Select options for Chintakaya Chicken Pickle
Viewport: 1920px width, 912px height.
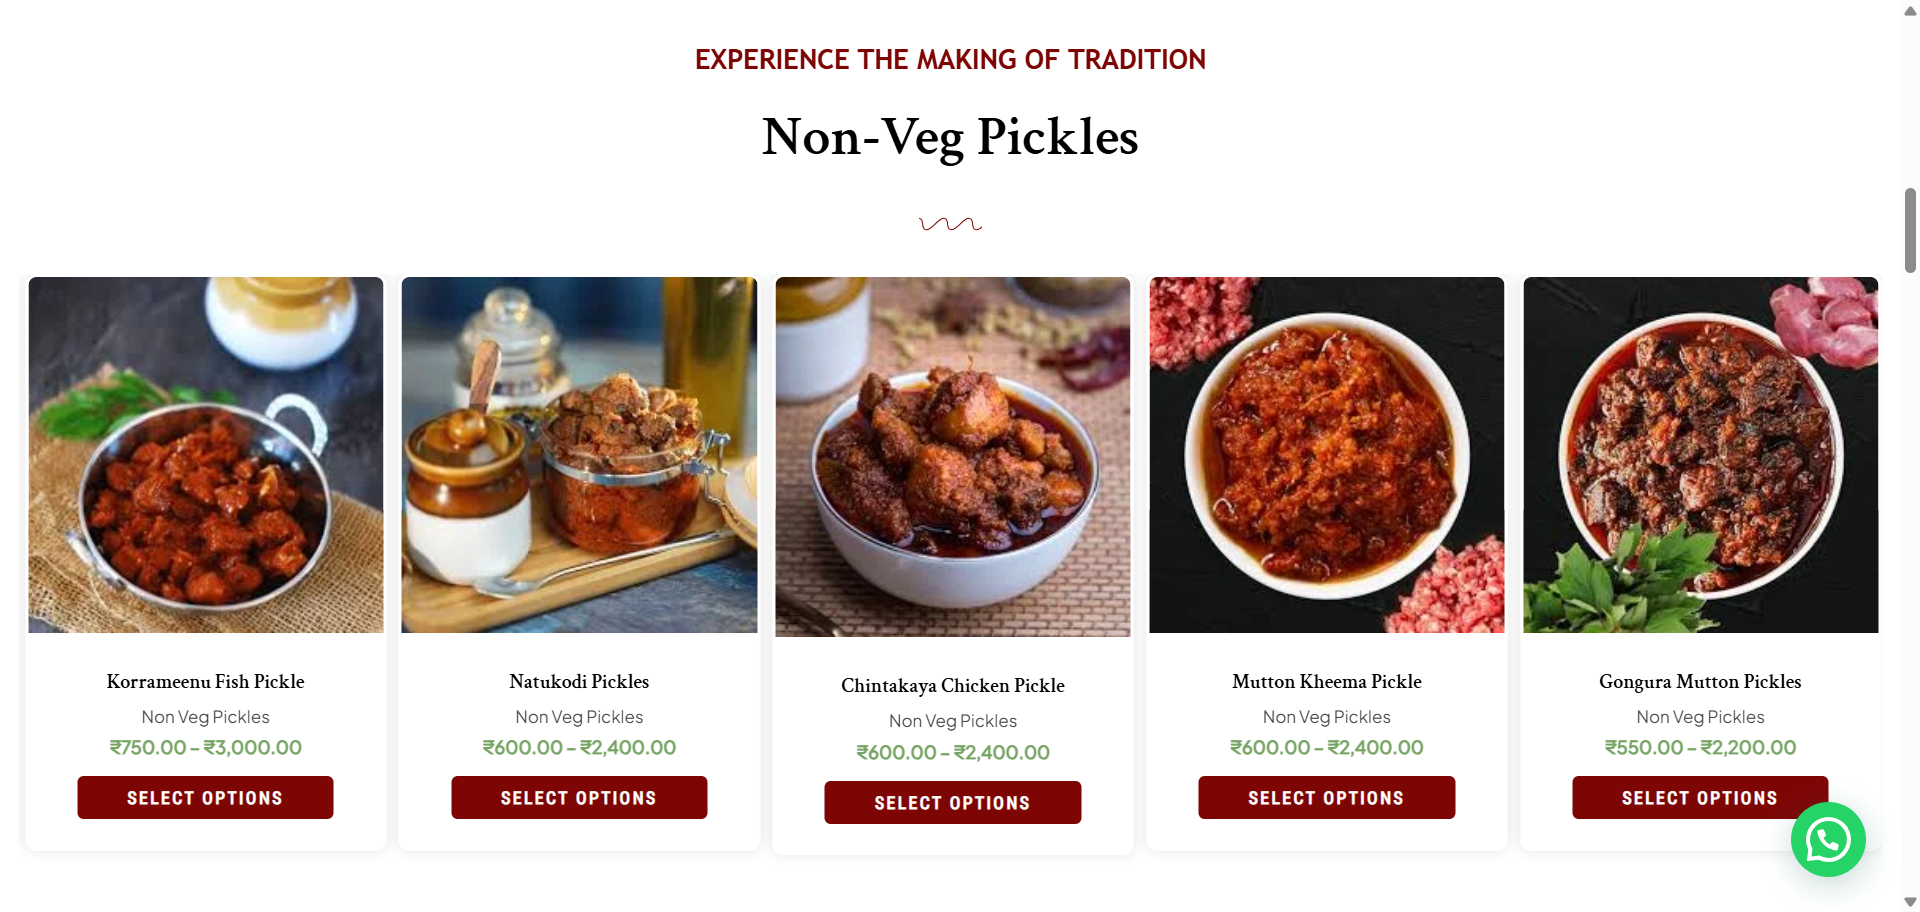click(x=952, y=803)
